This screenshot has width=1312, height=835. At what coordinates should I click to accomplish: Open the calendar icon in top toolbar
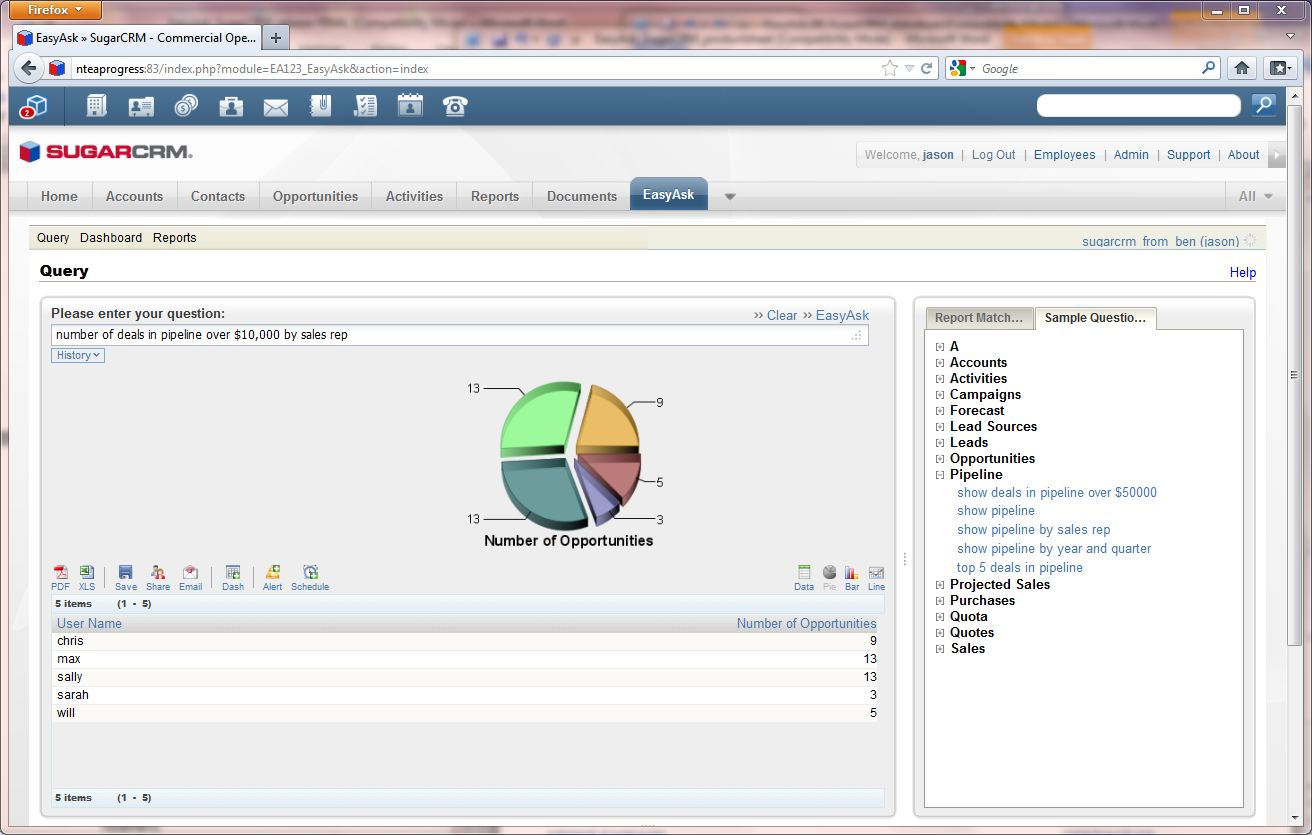point(410,105)
